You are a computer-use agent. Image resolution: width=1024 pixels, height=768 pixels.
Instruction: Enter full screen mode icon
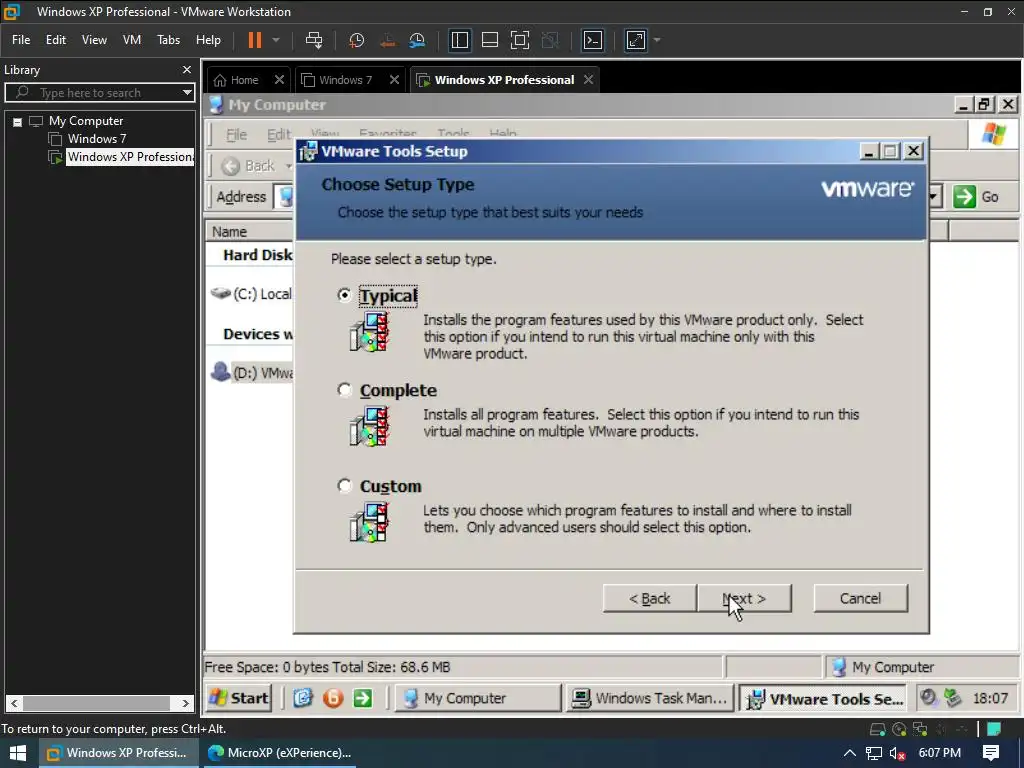point(520,40)
